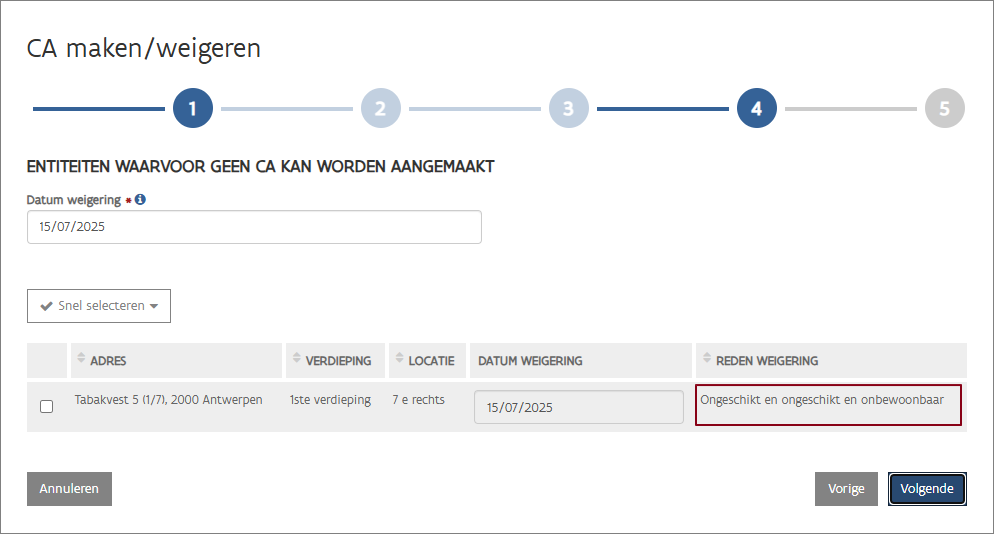This screenshot has width=994, height=534.
Task: Go to step 5 circle
Action: click(944, 109)
